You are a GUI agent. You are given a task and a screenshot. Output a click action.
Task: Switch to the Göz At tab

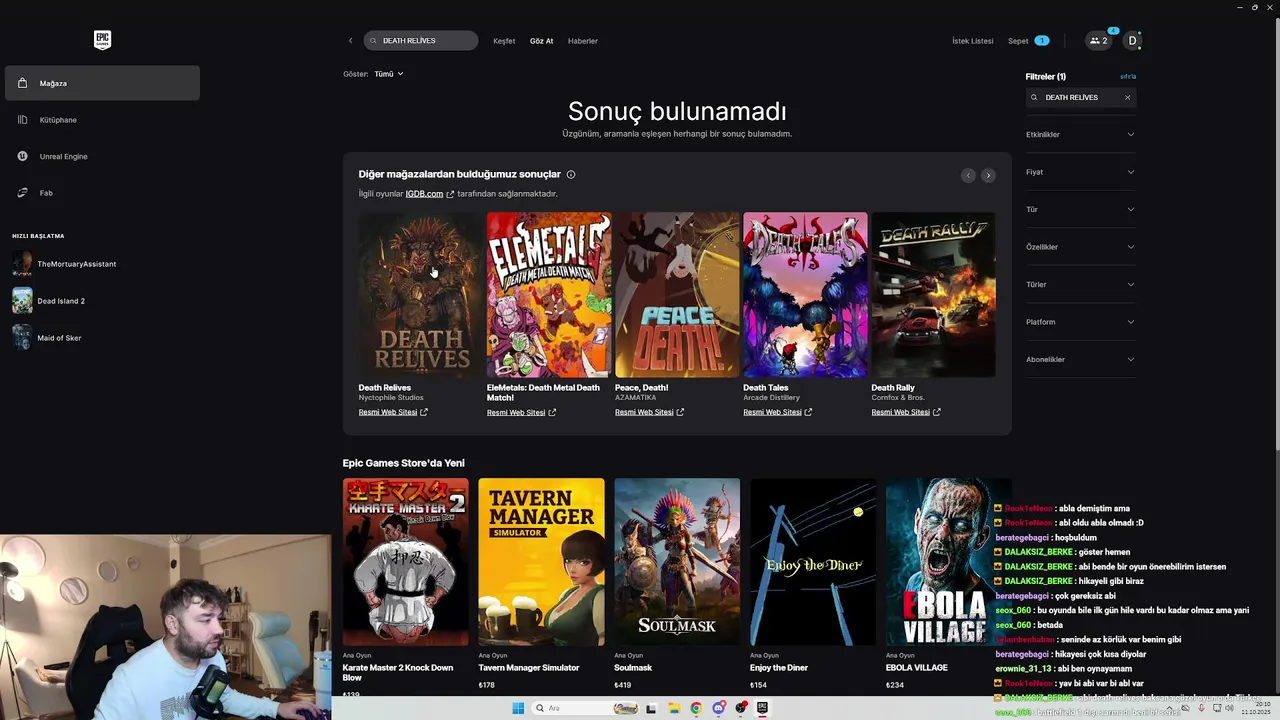[541, 41]
